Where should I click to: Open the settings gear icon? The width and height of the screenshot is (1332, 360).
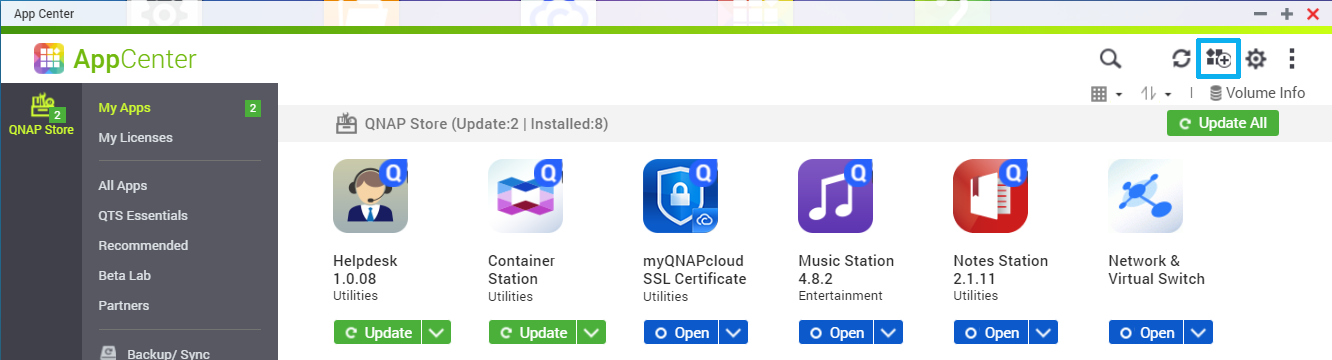pos(1255,59)
